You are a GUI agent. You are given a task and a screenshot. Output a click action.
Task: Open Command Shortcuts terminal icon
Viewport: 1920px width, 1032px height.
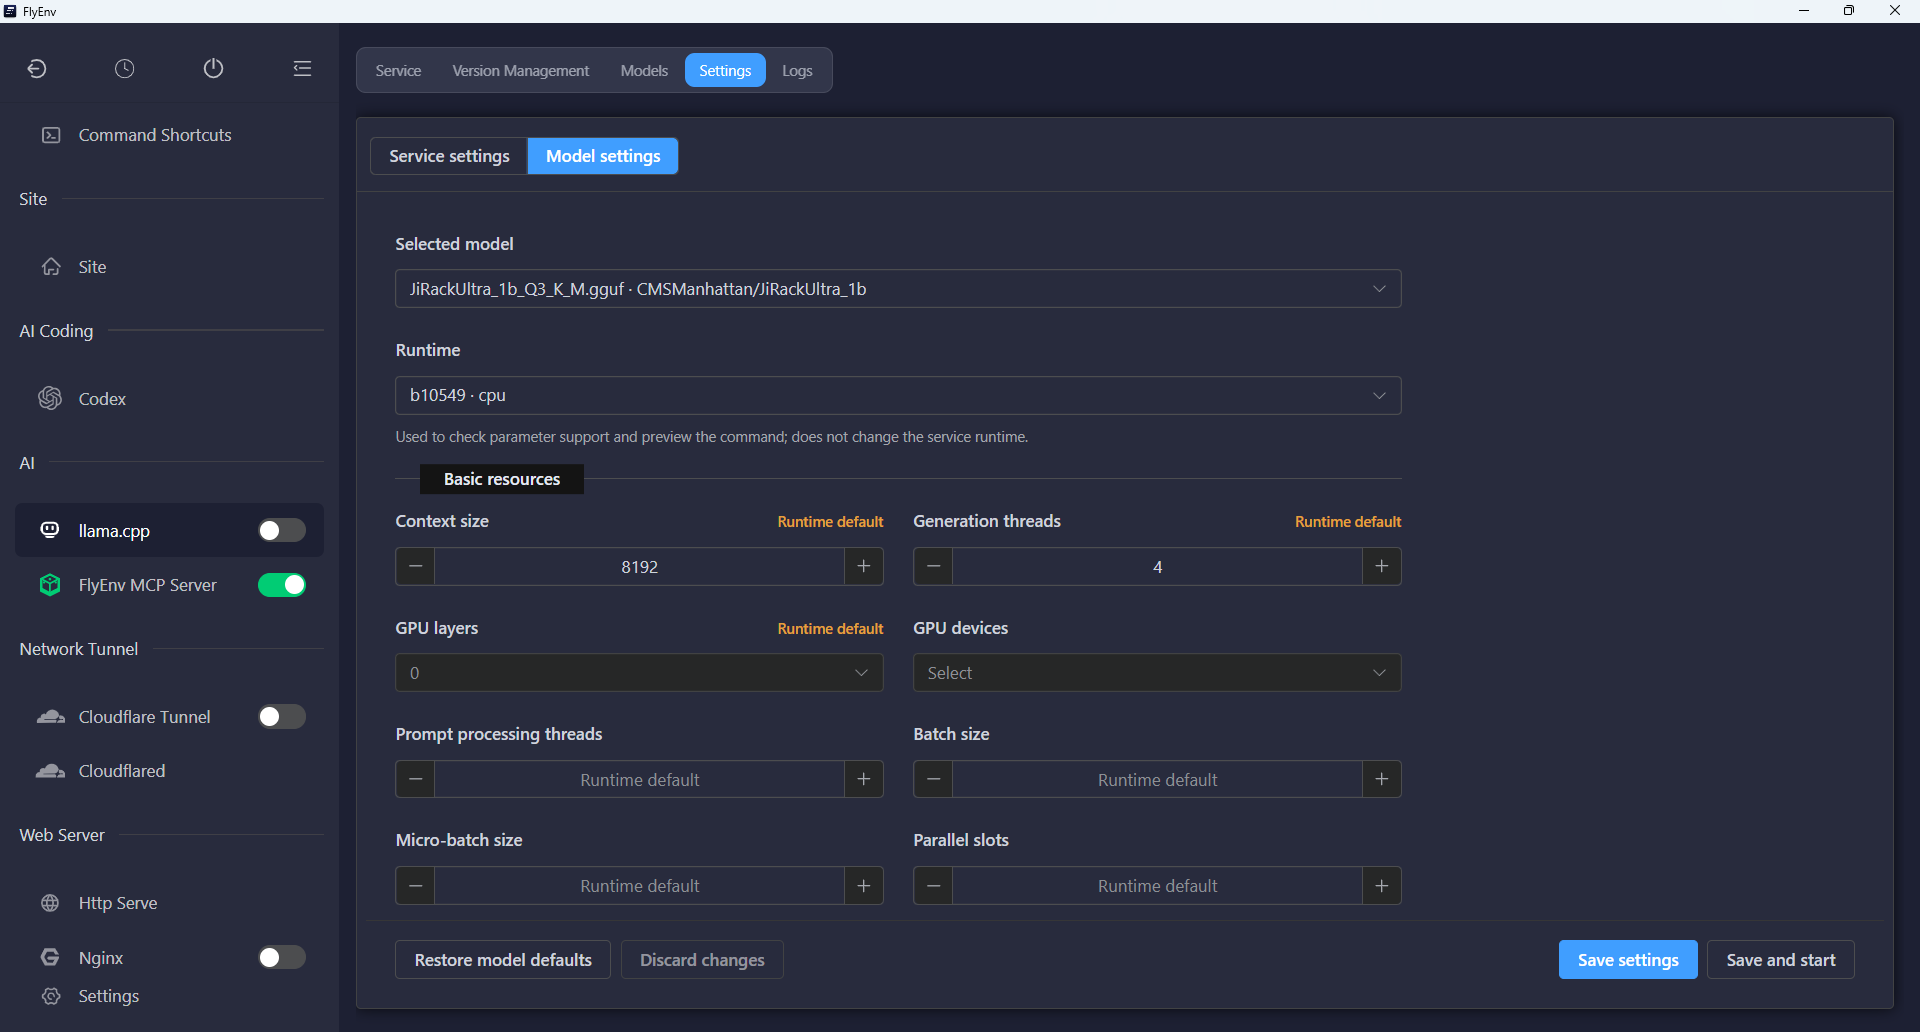pos(51,135)
